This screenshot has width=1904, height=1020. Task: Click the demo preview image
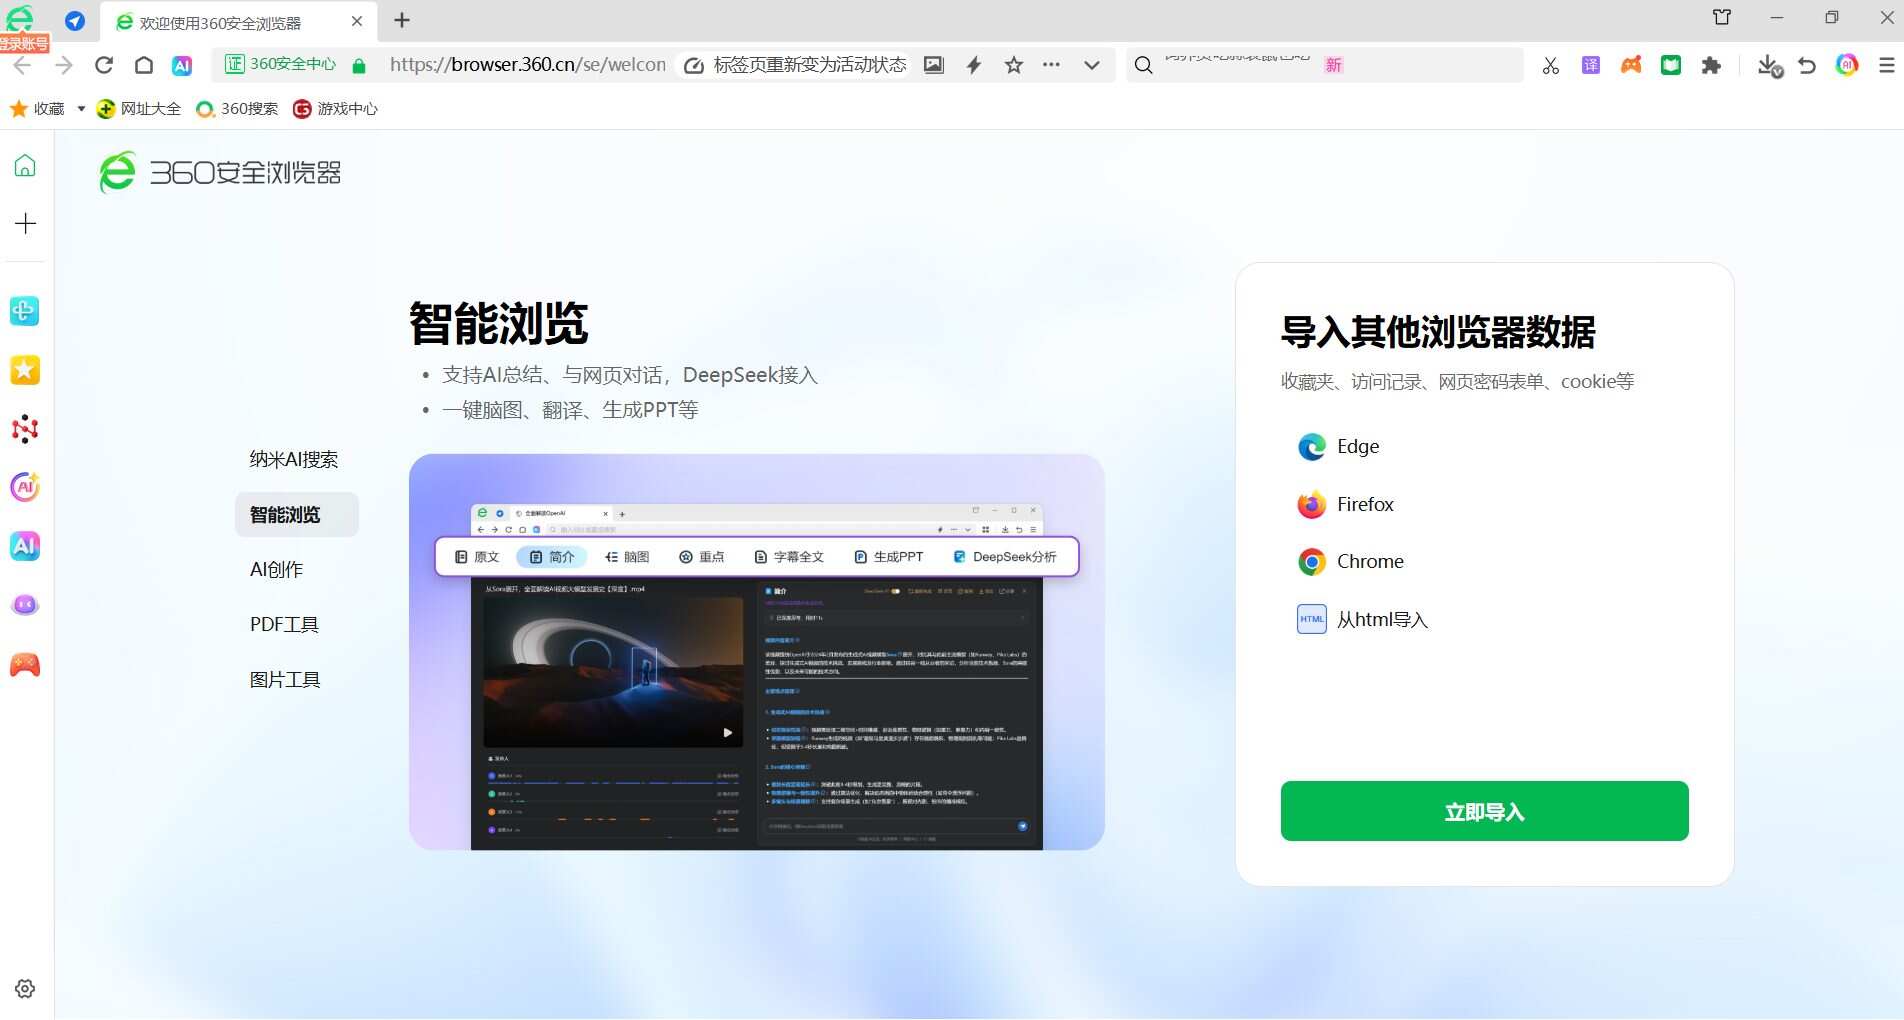756,652
